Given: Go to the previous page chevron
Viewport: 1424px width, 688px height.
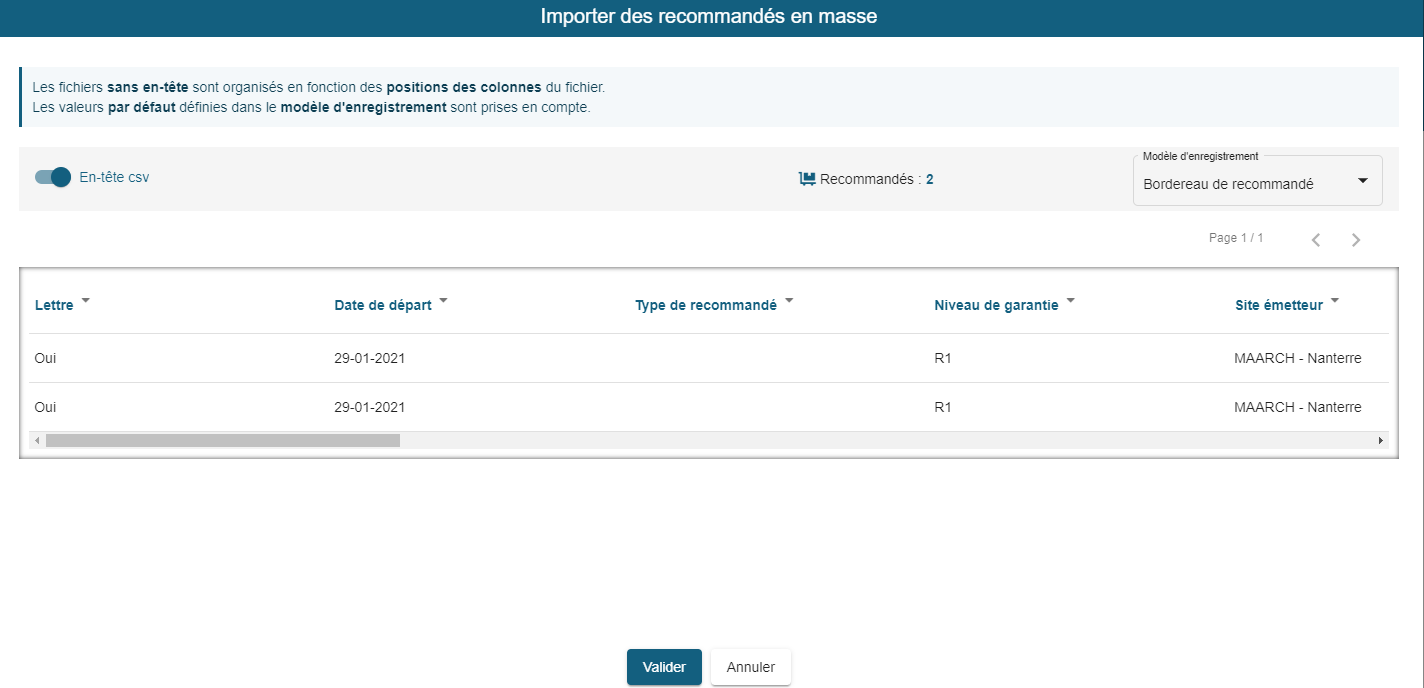Looking at the screenshot, I should click(1316, 240).
